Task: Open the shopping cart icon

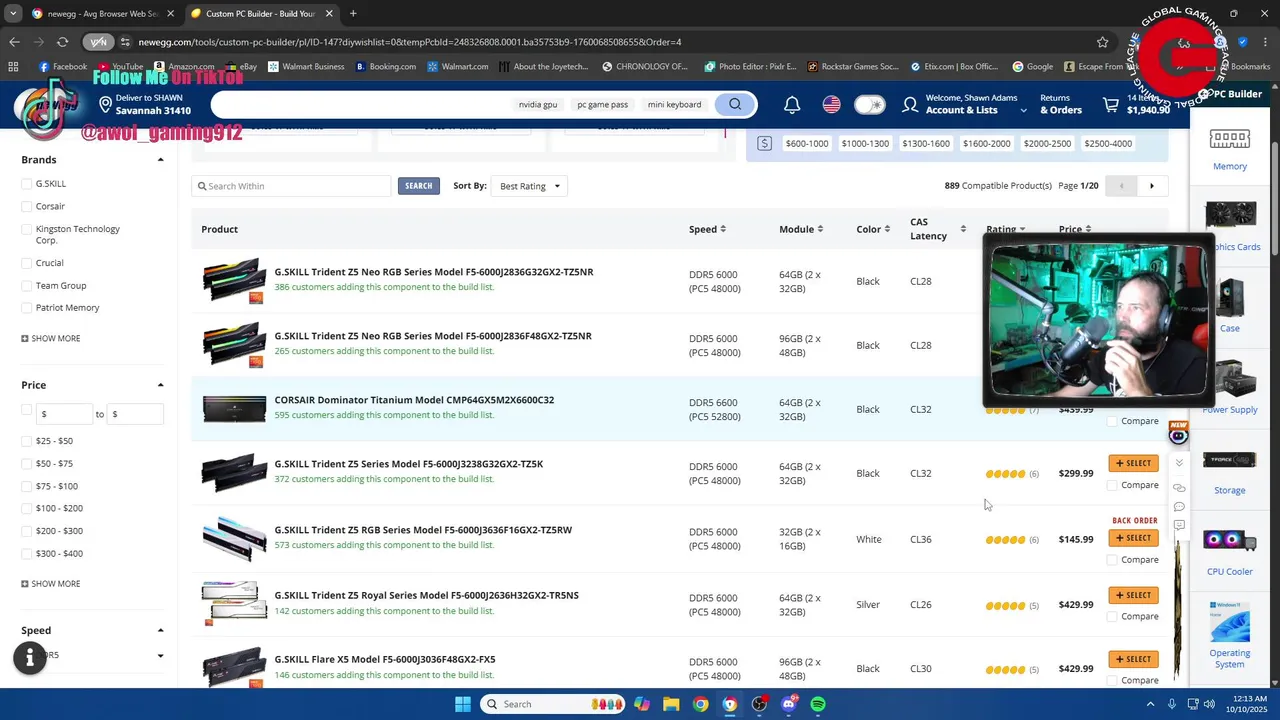Action: (x=1111, y=104)
